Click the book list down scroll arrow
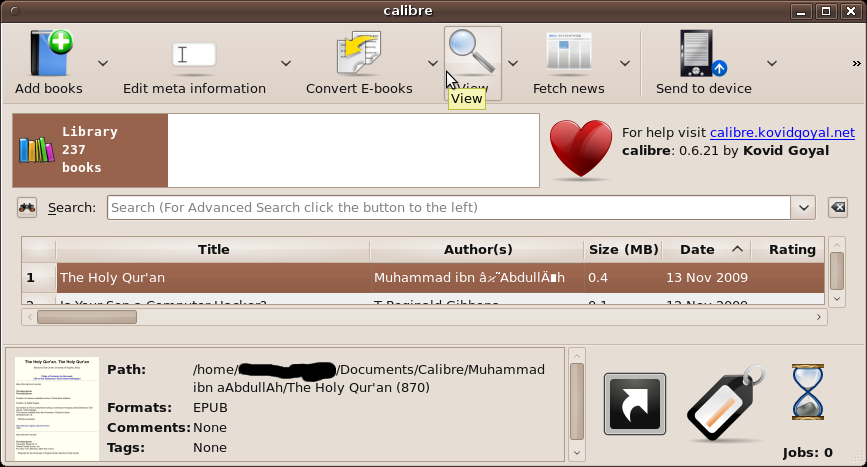 pos(837,299)
